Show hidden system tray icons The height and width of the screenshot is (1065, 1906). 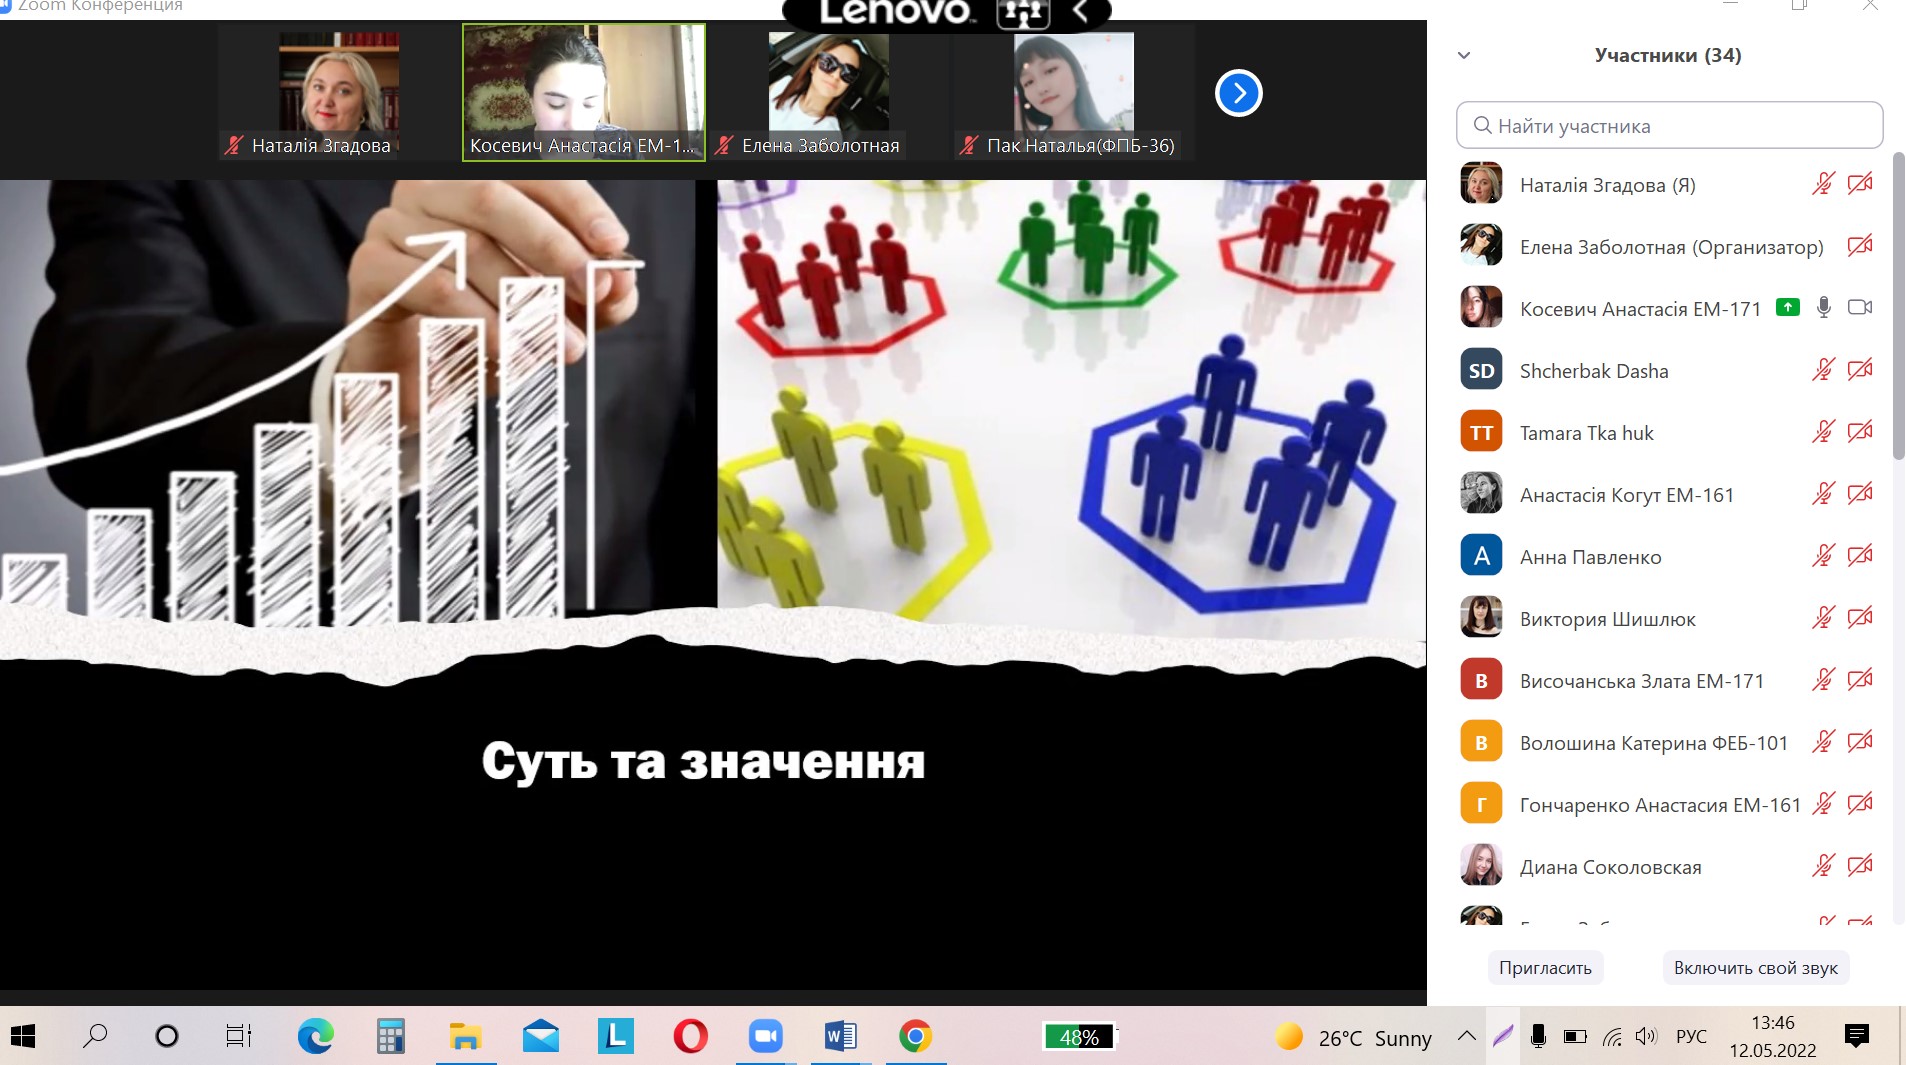click(x=1466, y=1037)
